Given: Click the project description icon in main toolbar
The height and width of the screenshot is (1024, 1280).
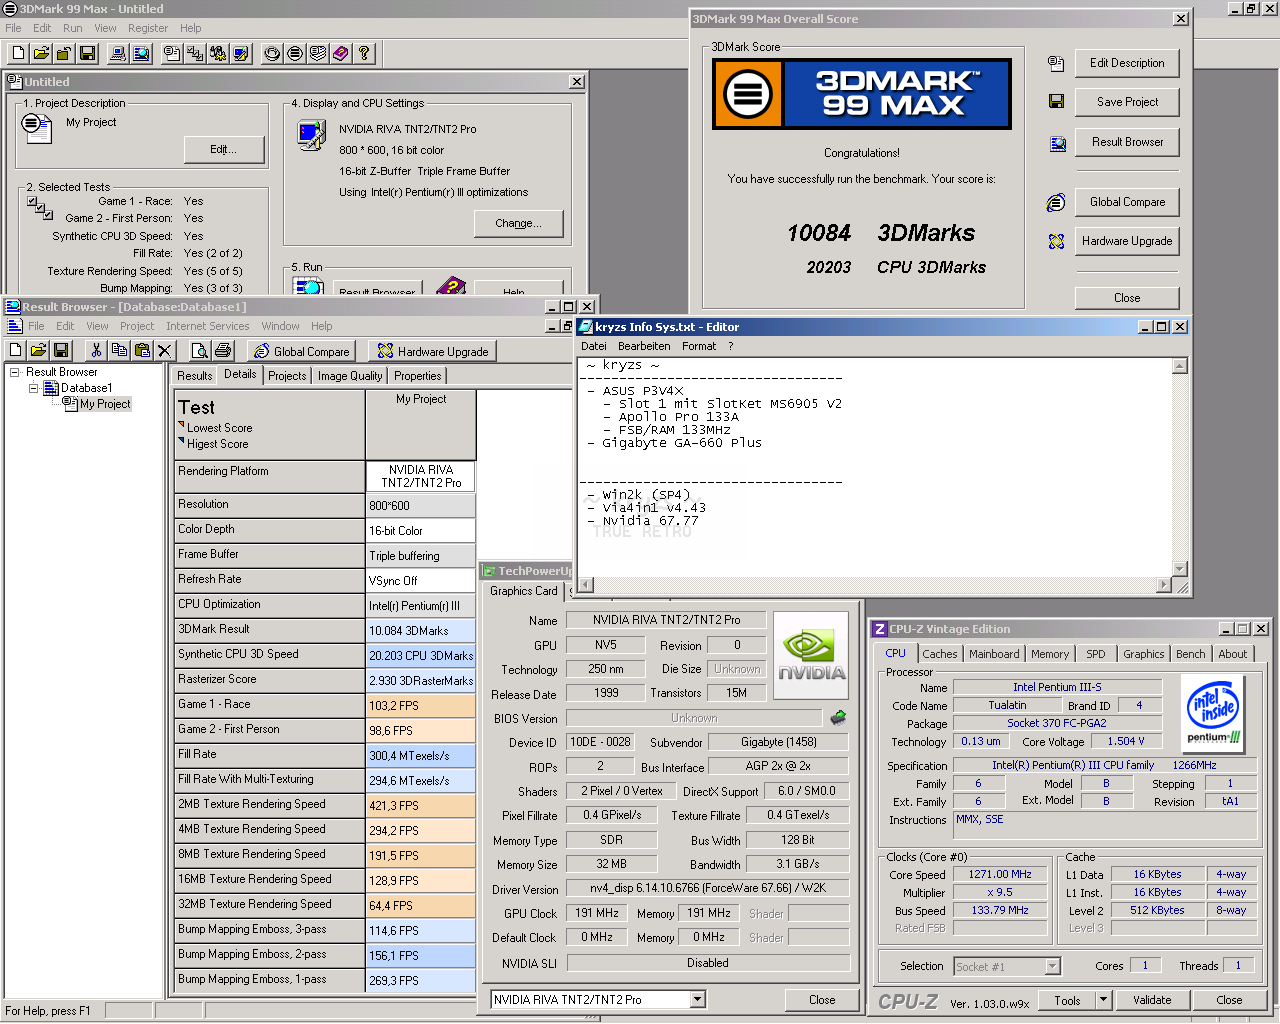Looking at the screenshot, I should [173, 53].
